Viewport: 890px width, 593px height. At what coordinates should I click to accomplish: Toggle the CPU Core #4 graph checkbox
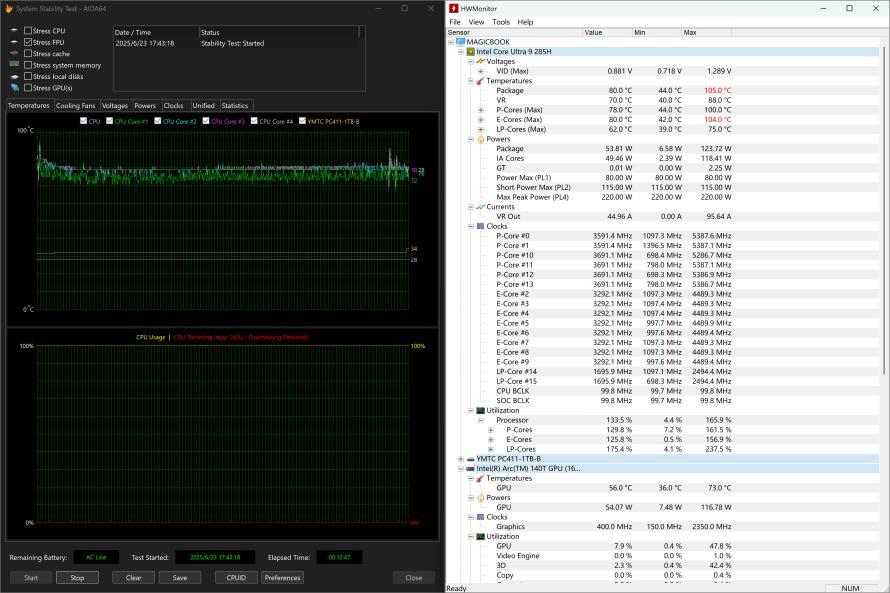click(x=254, y=121)
